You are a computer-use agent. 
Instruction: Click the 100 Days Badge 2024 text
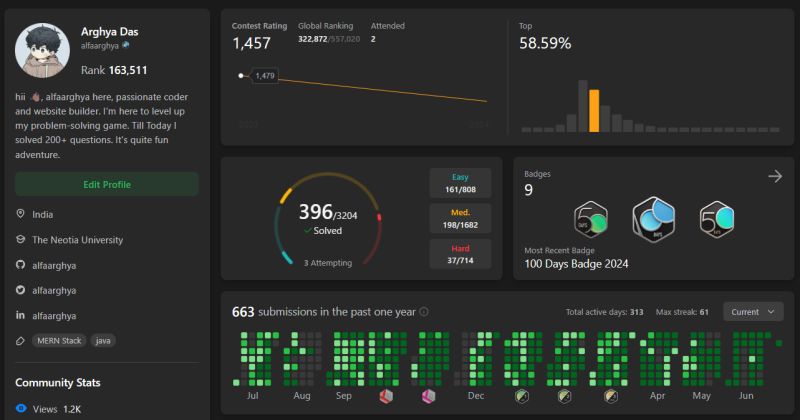coord(576,264)
